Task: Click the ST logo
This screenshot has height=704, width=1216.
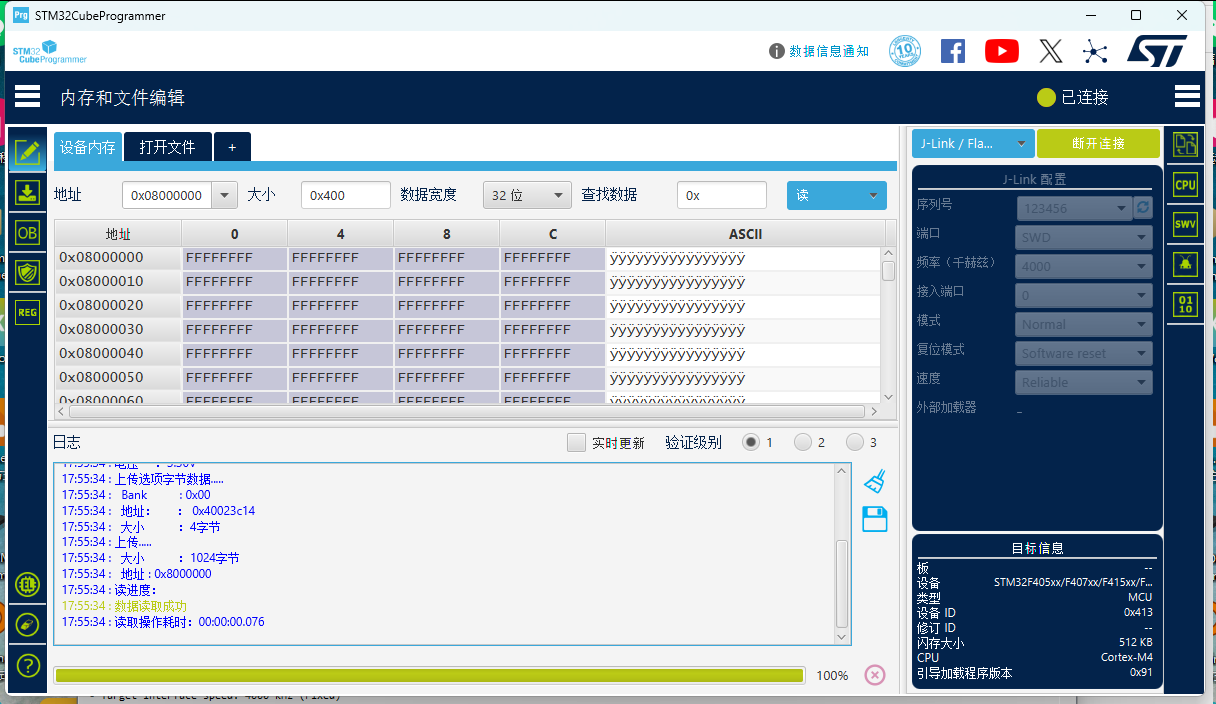Action: tap(1157, 51)
